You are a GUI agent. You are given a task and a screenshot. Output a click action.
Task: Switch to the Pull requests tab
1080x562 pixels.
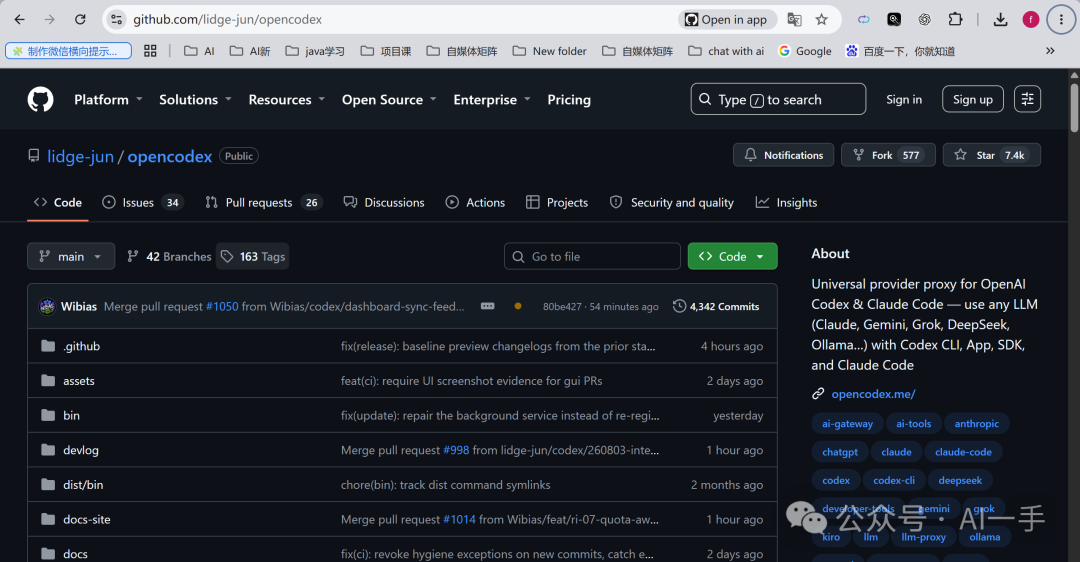tap(263, 202)
